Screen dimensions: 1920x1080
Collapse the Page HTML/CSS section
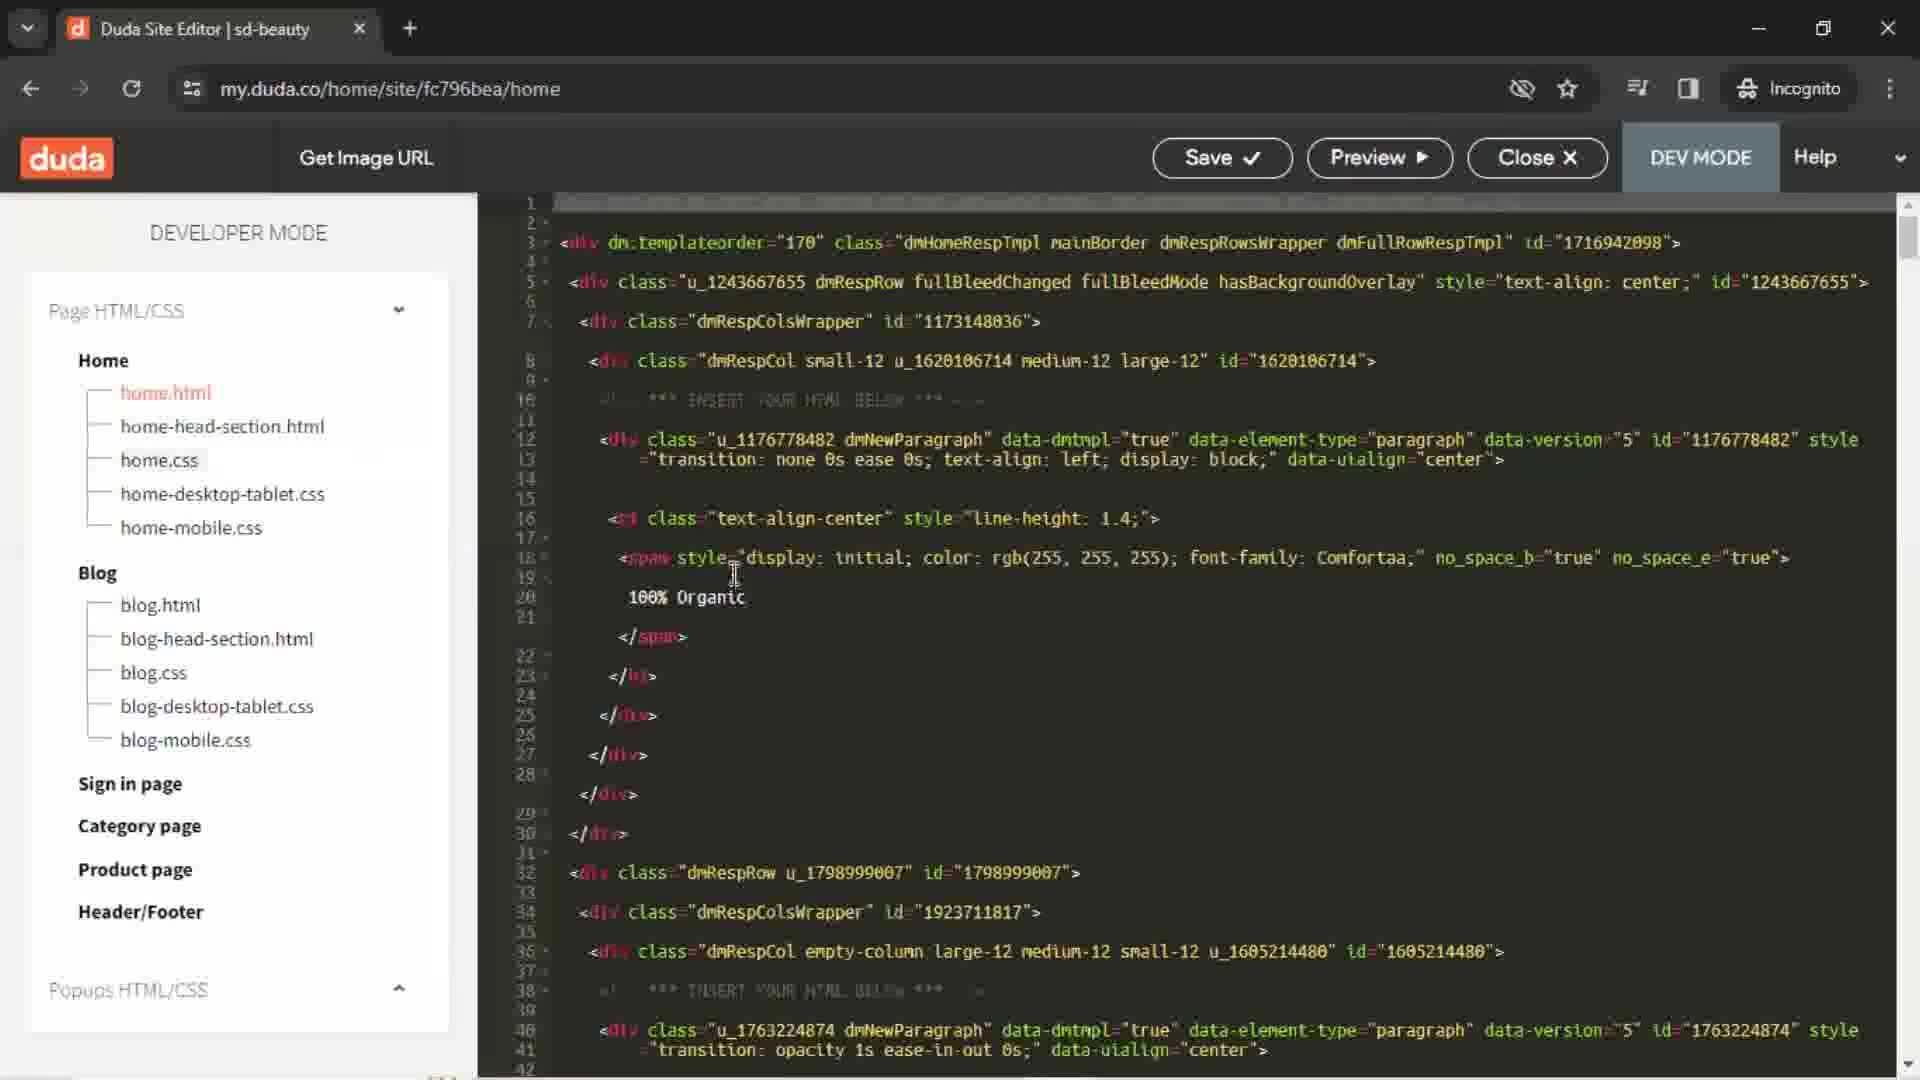click(x=399, y=310)
